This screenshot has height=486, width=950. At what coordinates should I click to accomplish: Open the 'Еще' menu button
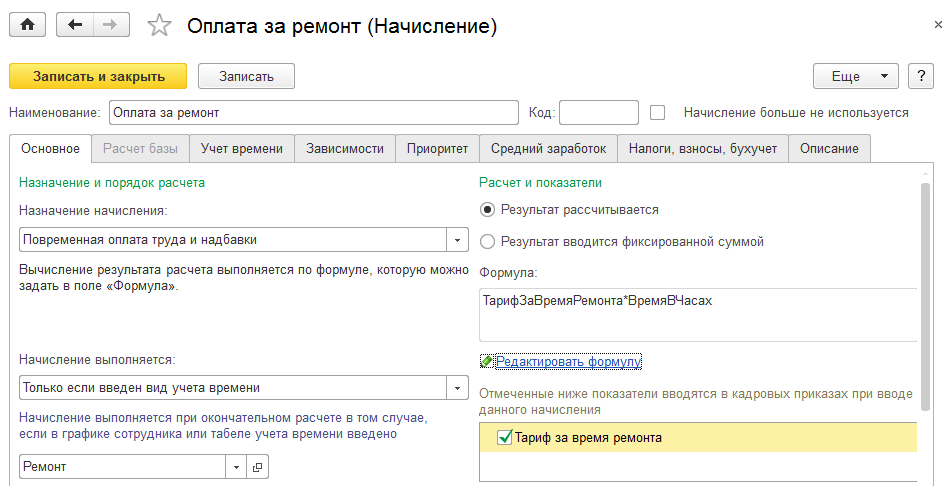[x=856, y=76]
